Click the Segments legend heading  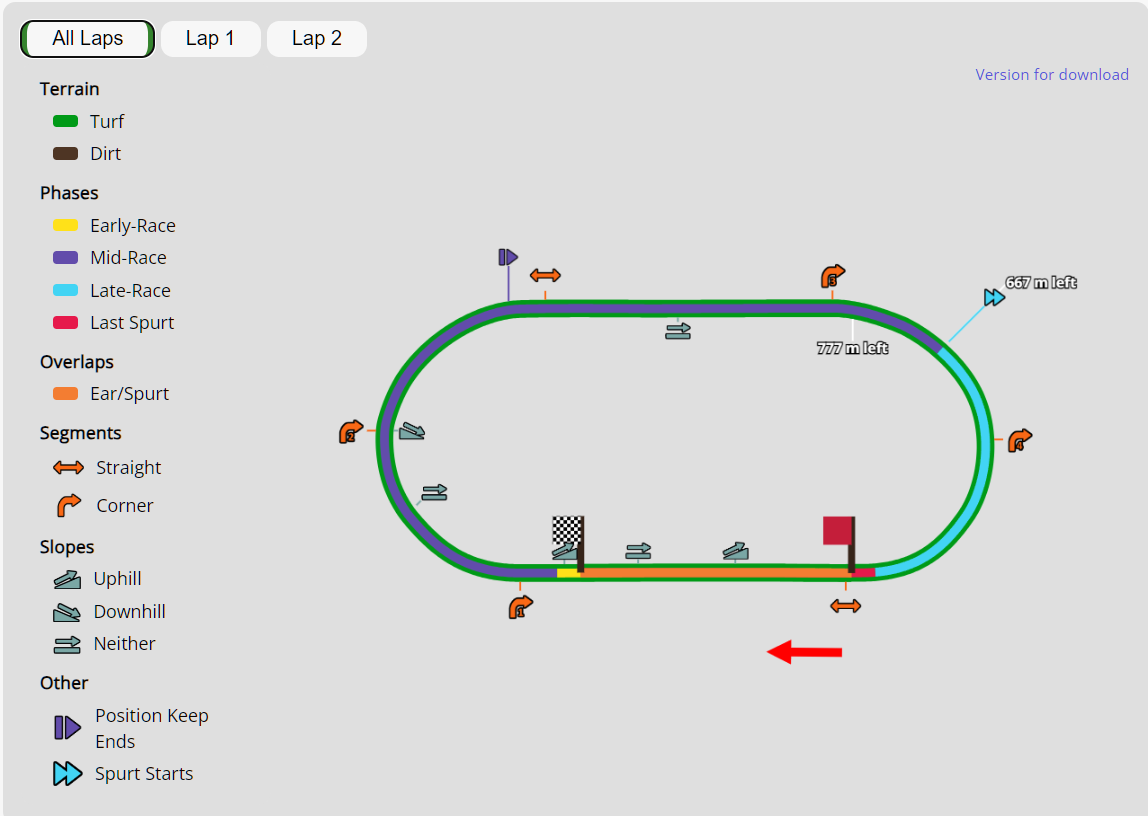tap(81, 433)
